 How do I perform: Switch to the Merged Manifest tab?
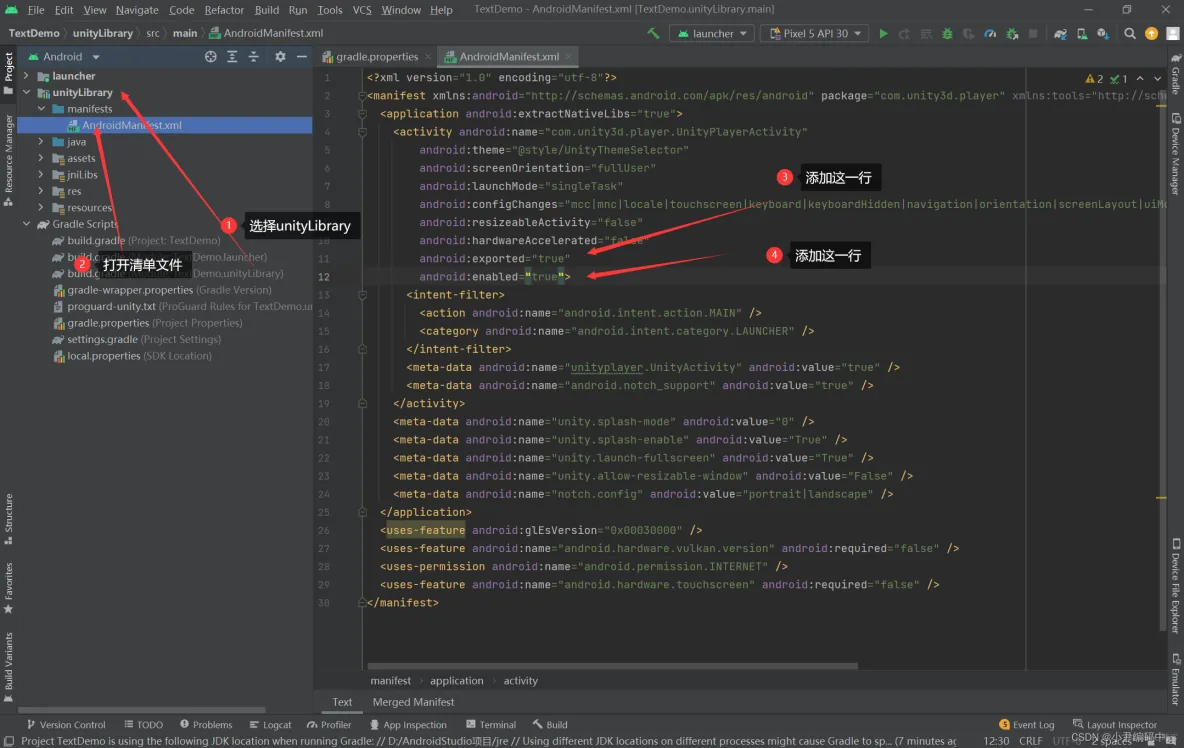click(413, 702)
